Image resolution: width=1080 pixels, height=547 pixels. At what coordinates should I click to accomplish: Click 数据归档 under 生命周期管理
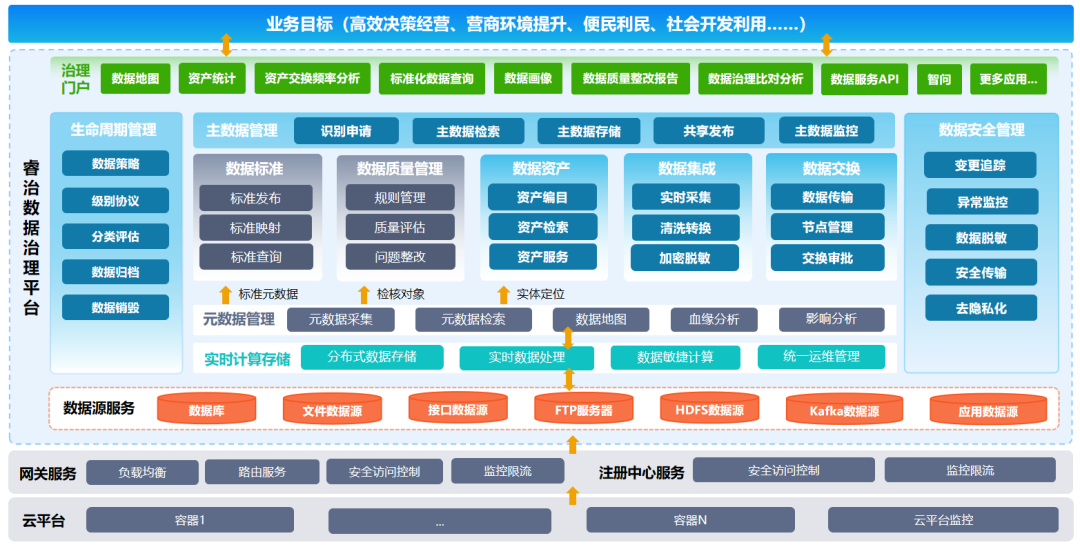pyautogui.click(x=115, y=272)
